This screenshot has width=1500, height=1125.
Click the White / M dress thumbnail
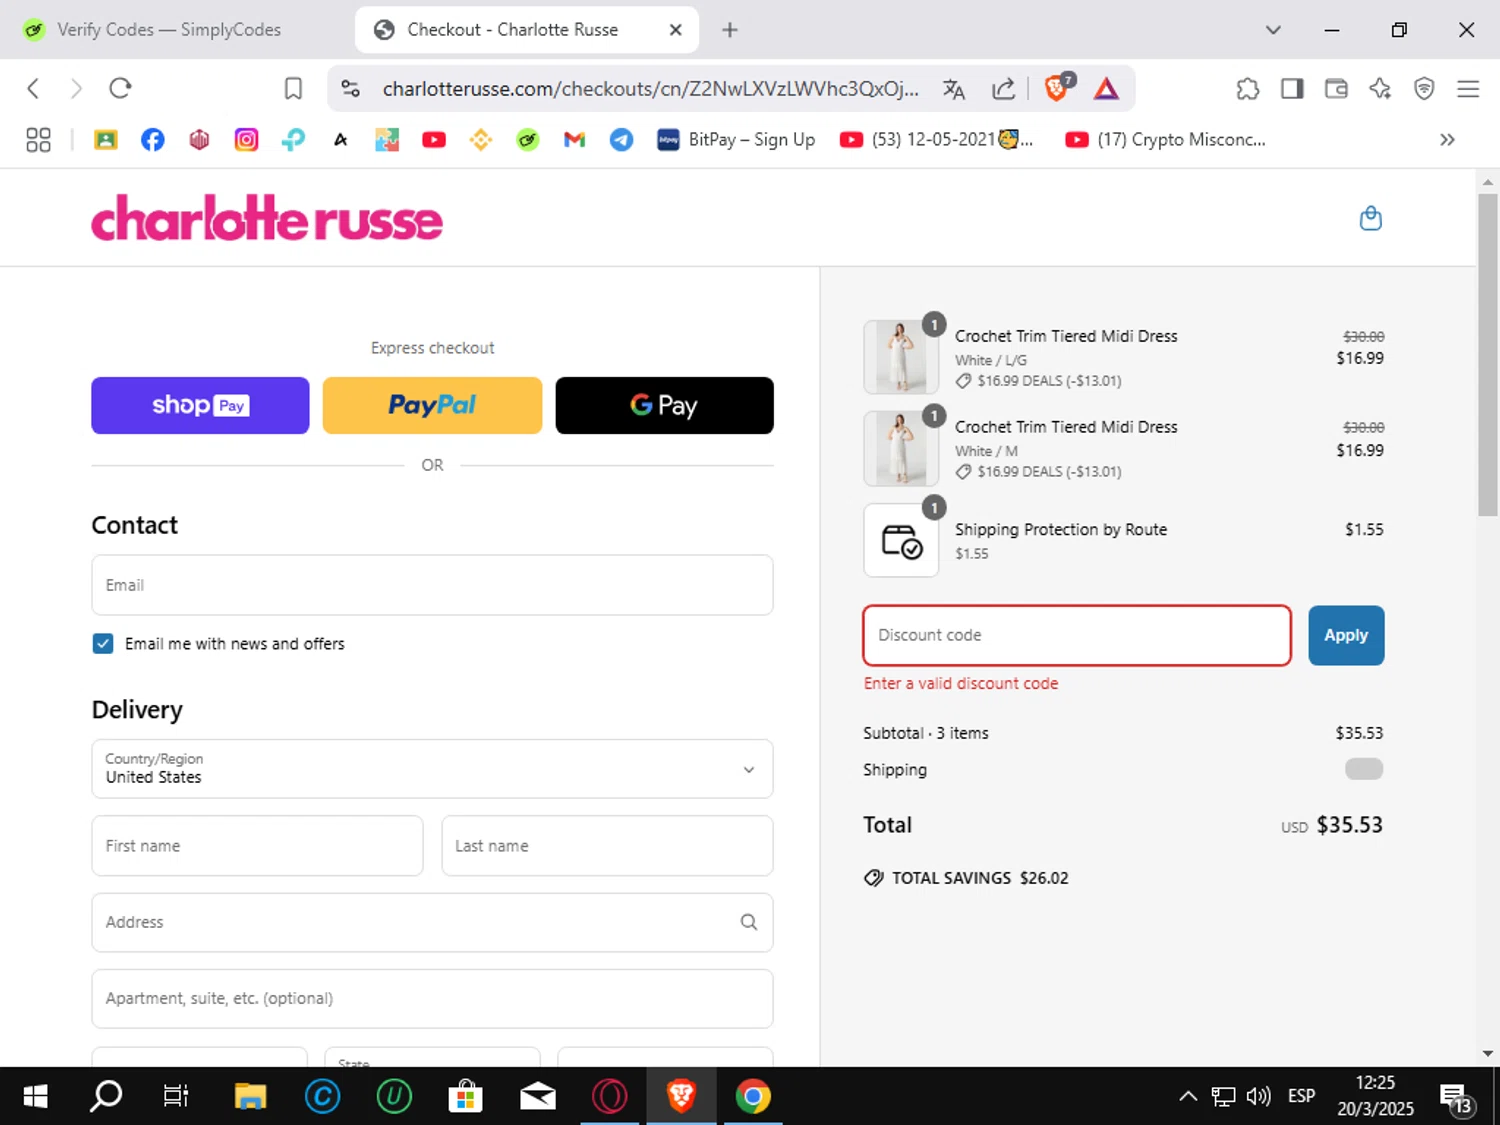point(901,448)
